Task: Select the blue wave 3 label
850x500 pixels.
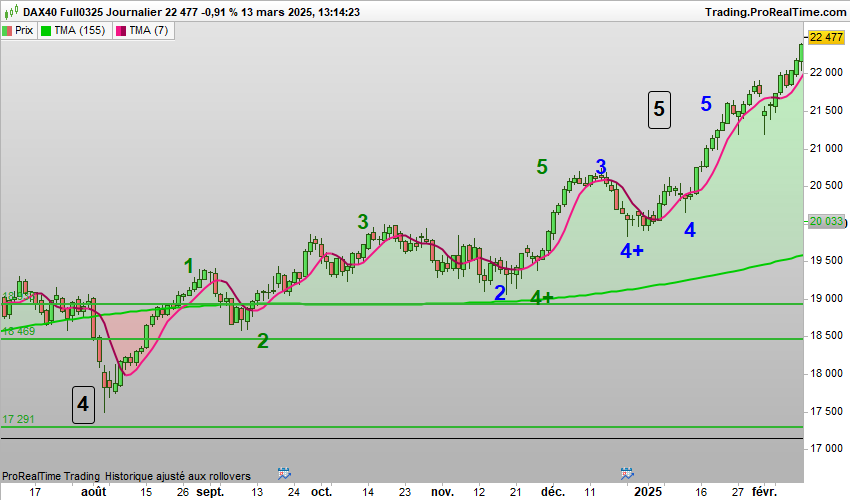Action: pyautogui.click(x=601, y=166)
